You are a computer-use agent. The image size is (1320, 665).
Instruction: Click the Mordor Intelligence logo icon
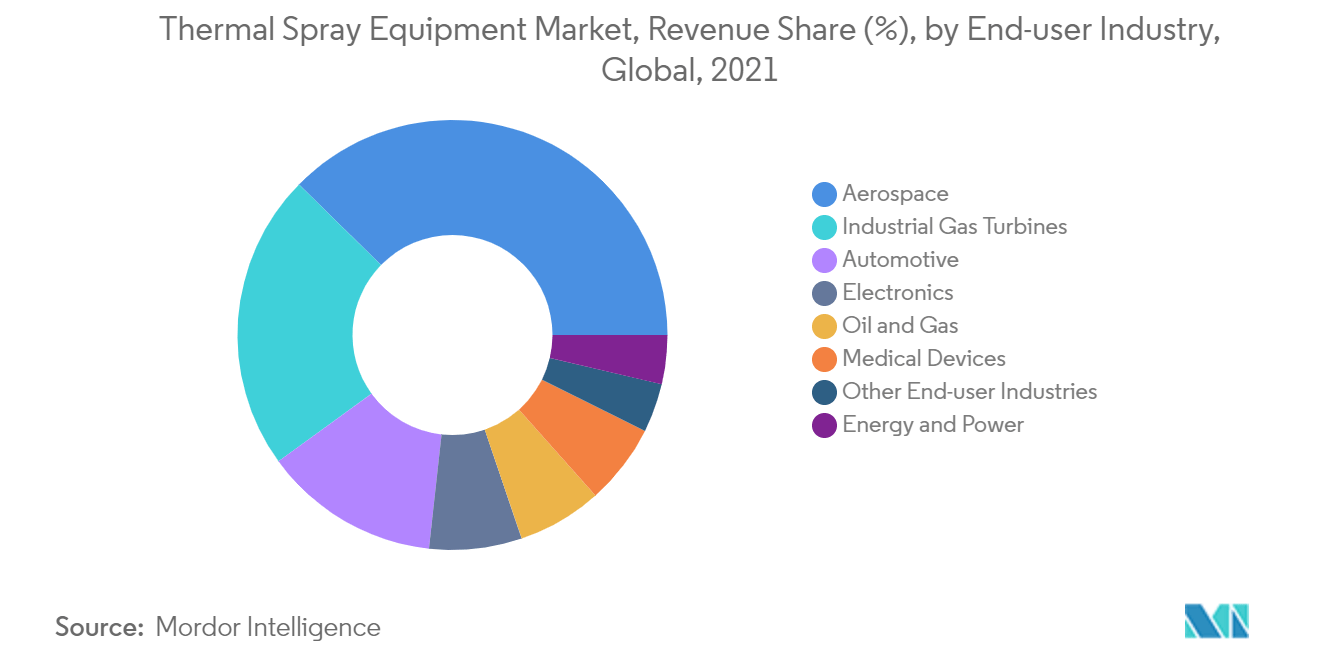[1217, 621]
